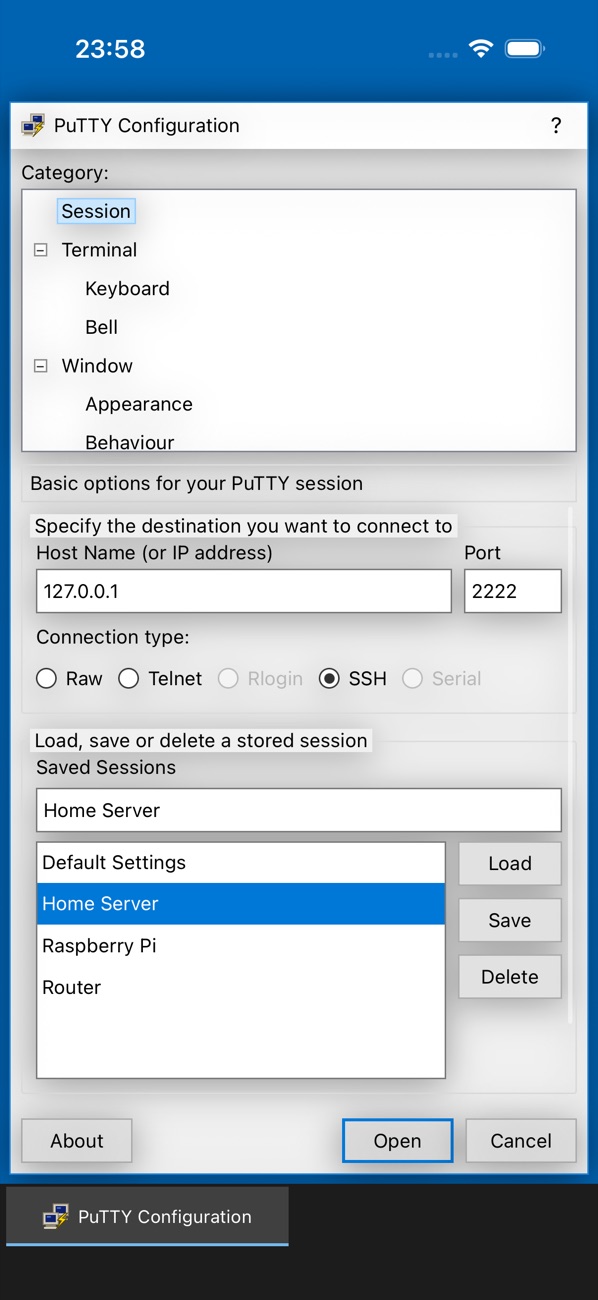Select Router in the sessions list

click(x=241, y=988)
